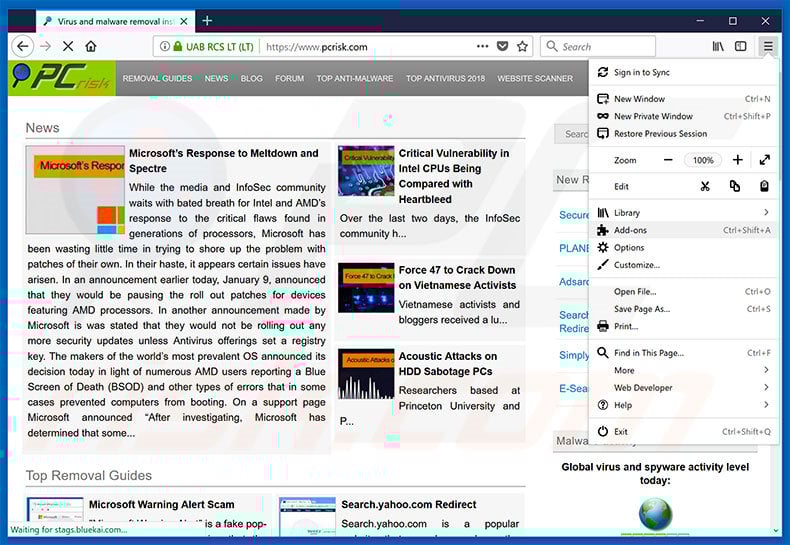Open Force 47 to Crack Down article
The height and width of the screenshot is (545, 790).
(457, 278)
